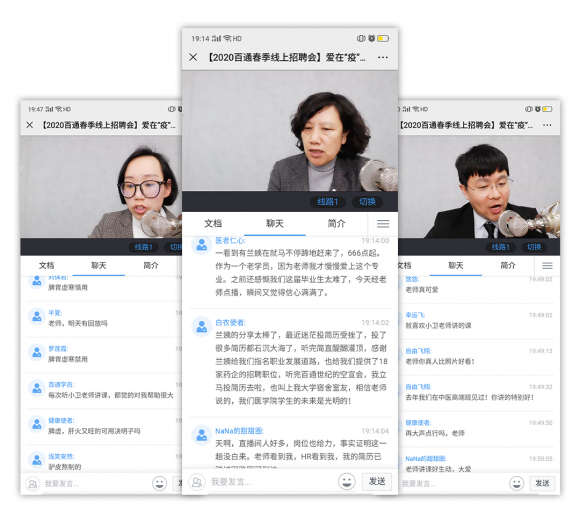
Task: Tap left phone's video of woman with glasses
Action: 101,187
